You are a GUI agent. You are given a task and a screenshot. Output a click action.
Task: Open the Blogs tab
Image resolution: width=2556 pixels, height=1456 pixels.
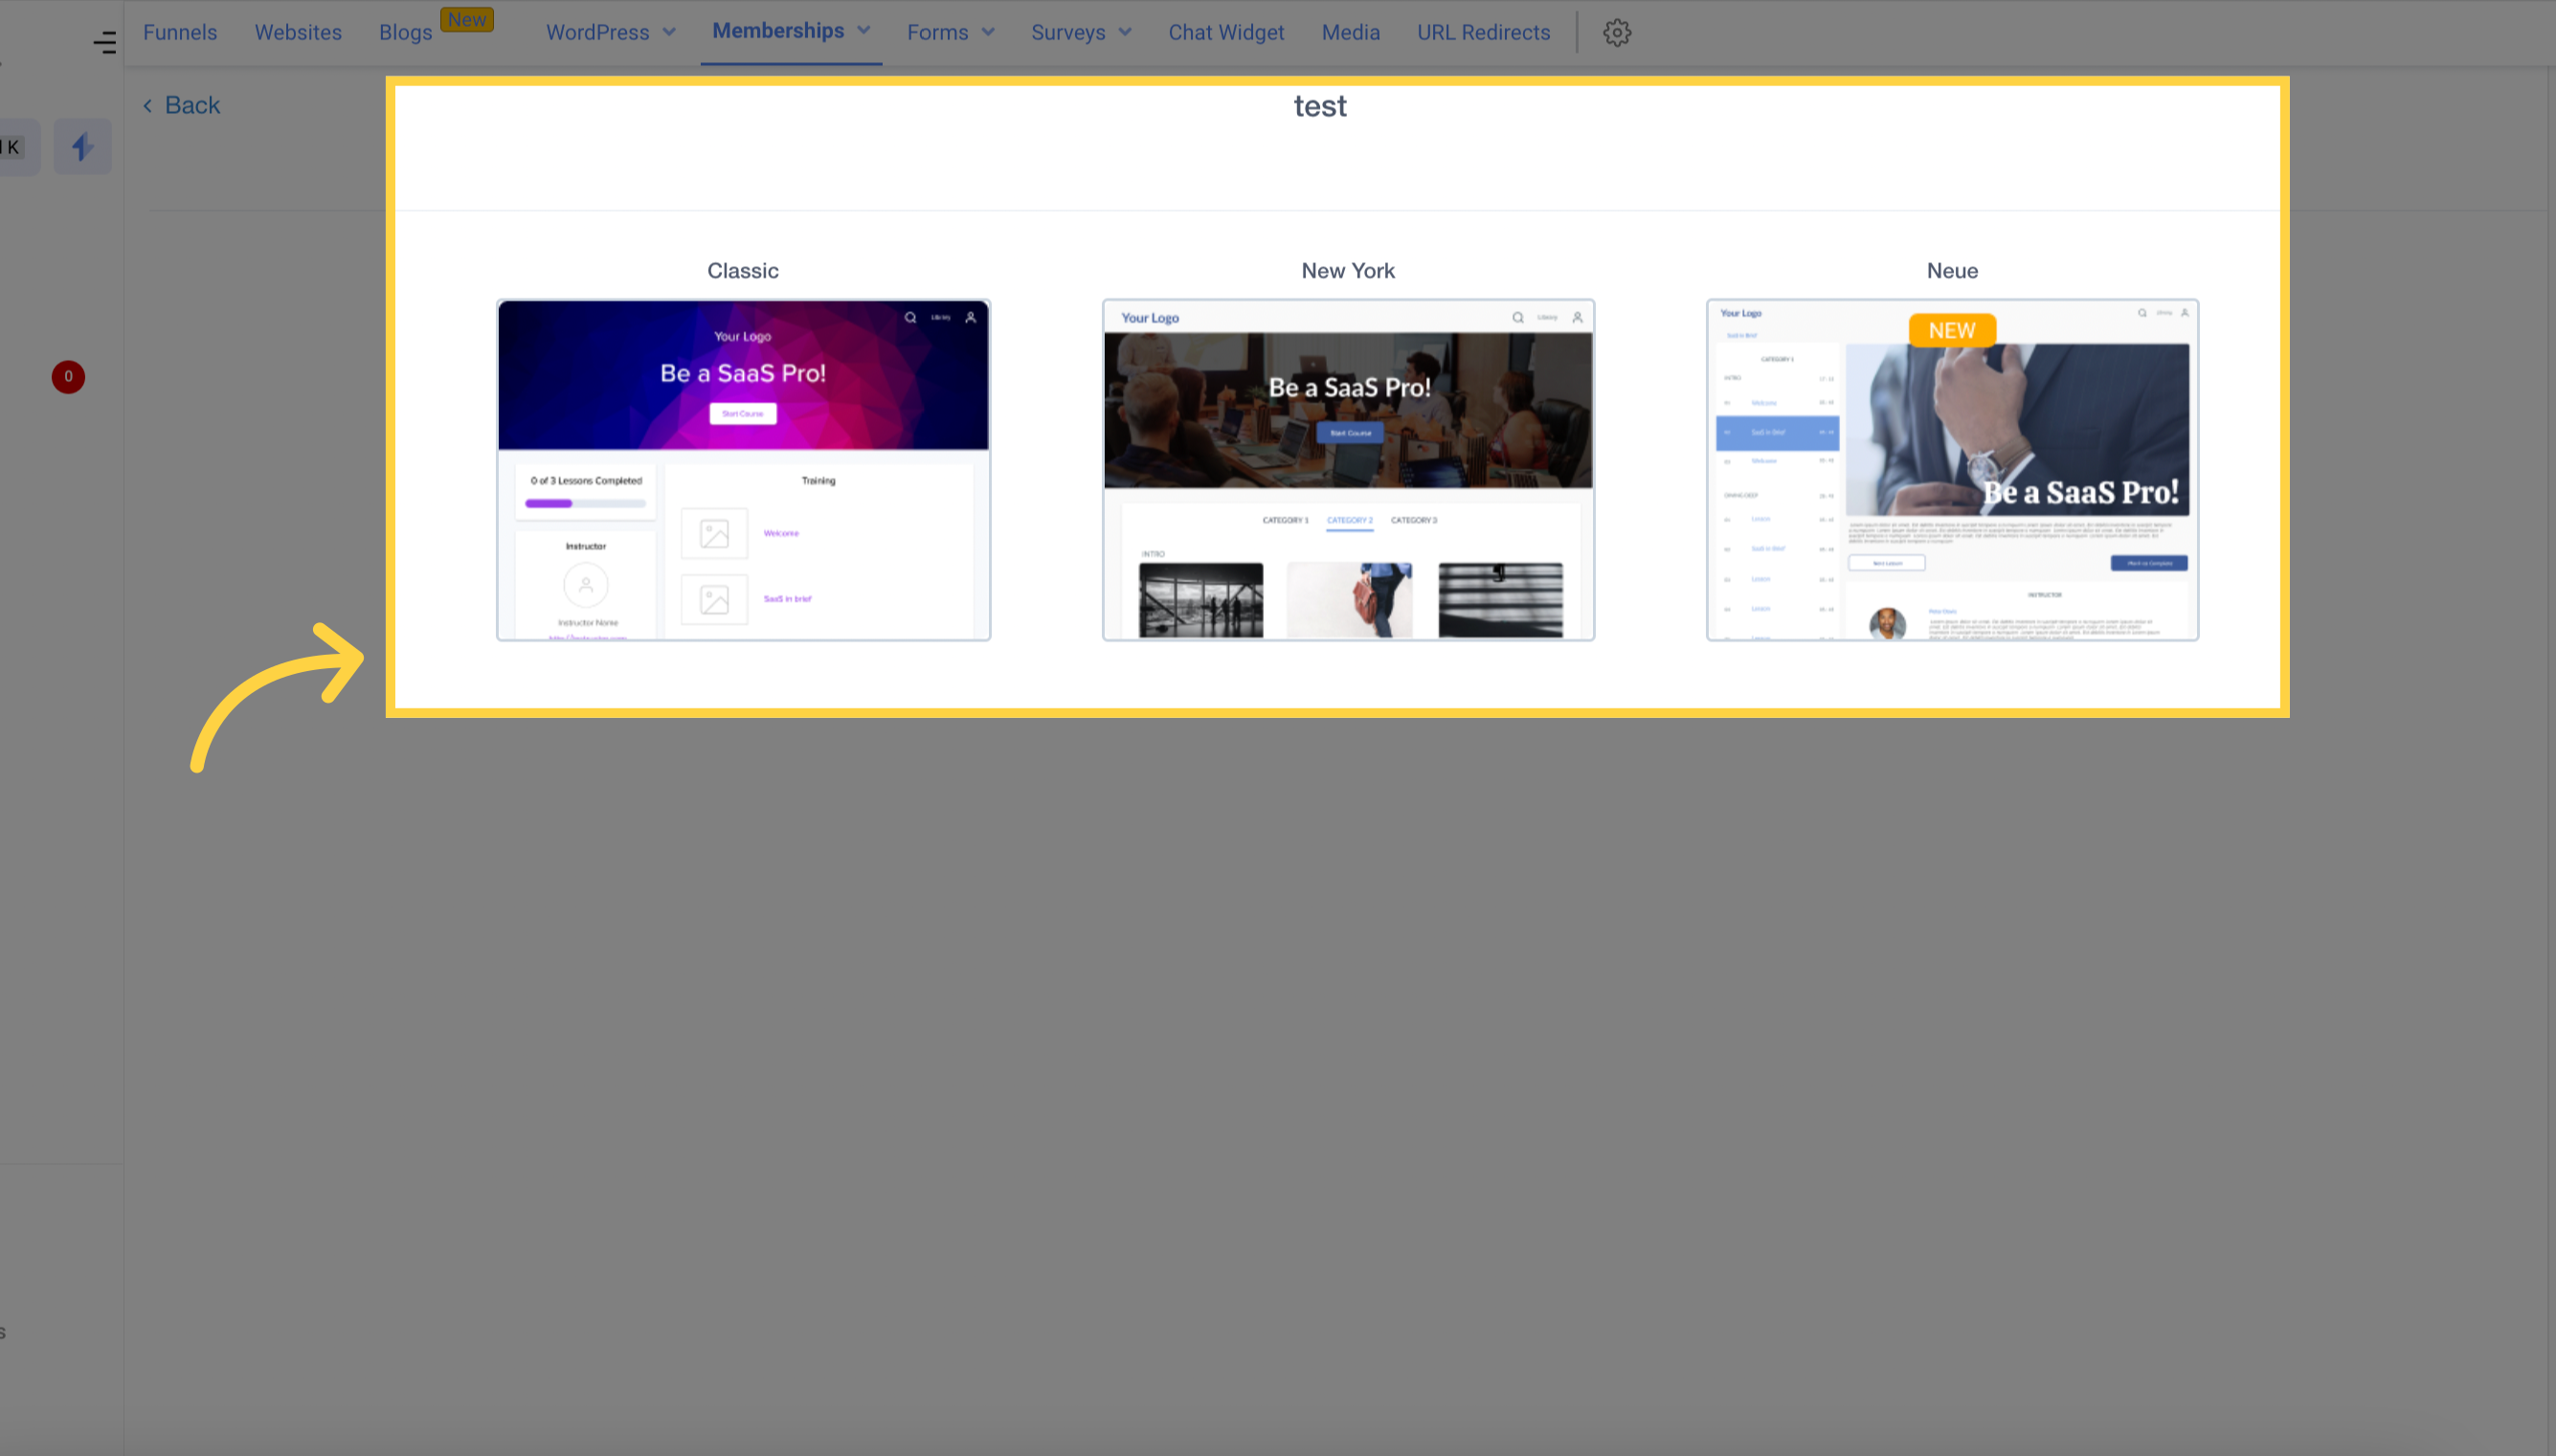(x=405, y=32)
